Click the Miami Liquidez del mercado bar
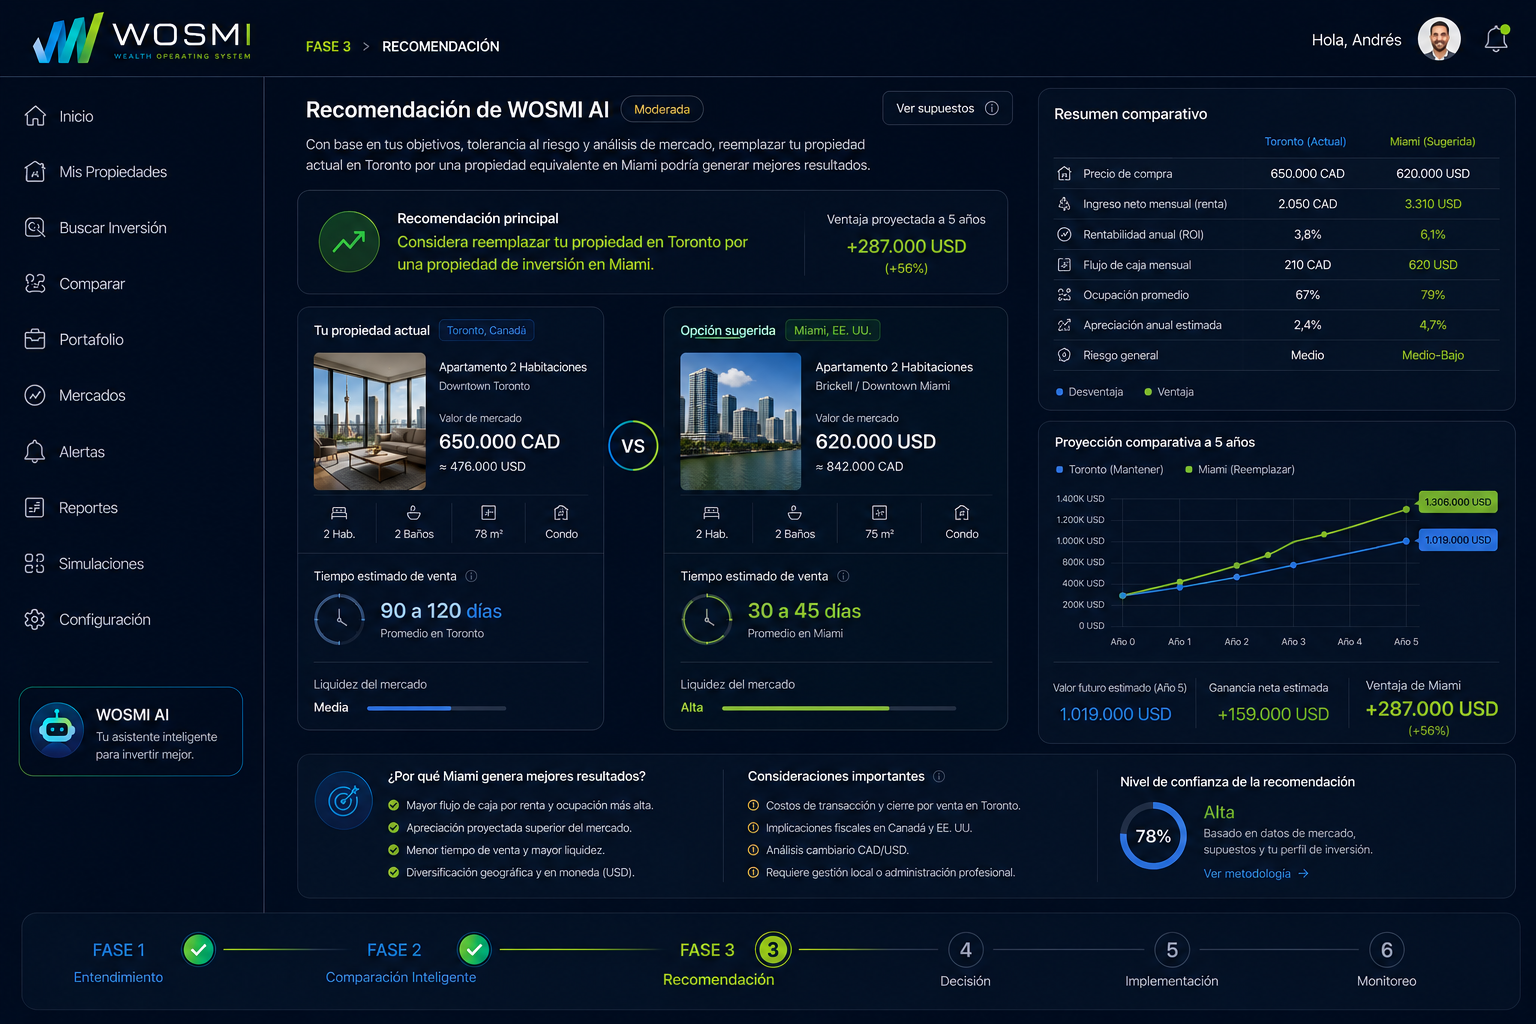 click(839, 708)
